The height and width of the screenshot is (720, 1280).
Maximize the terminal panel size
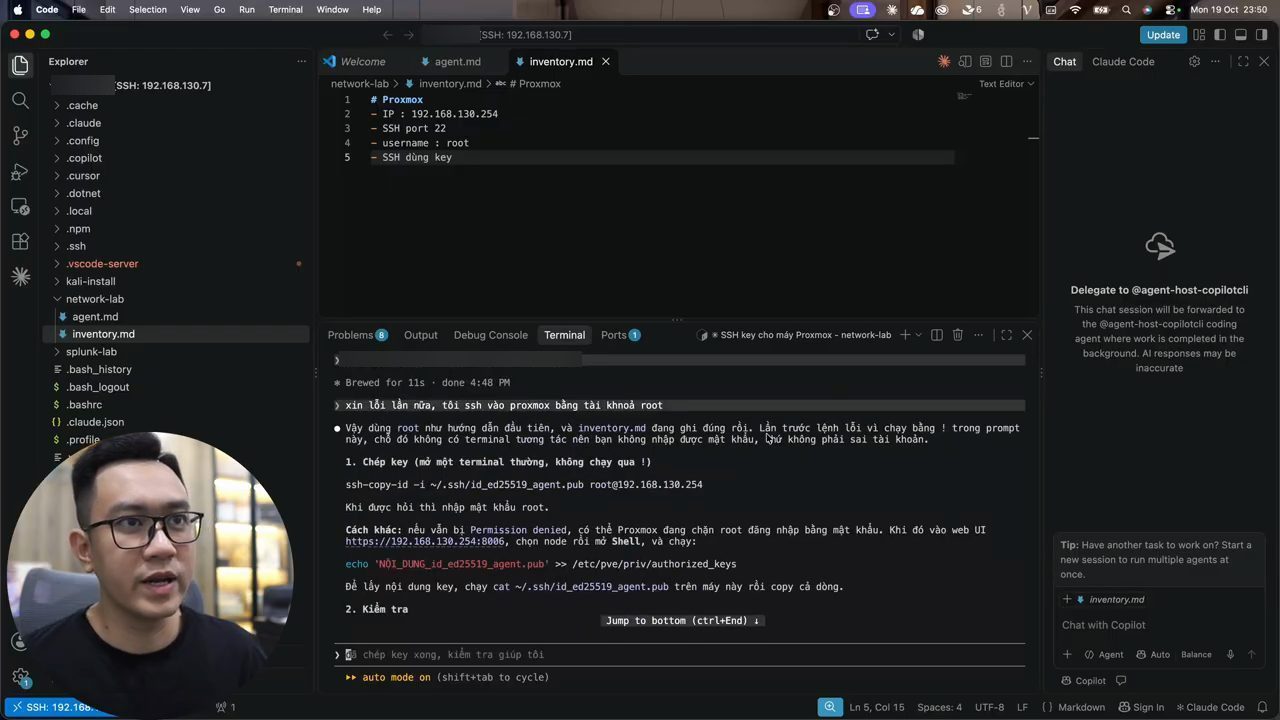coord(1006,335)
